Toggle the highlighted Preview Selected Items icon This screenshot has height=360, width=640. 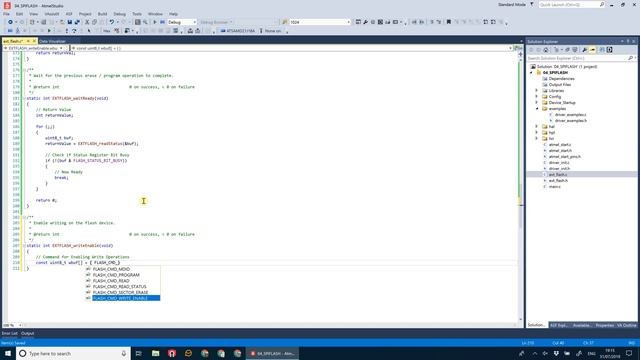click(592, 50)
